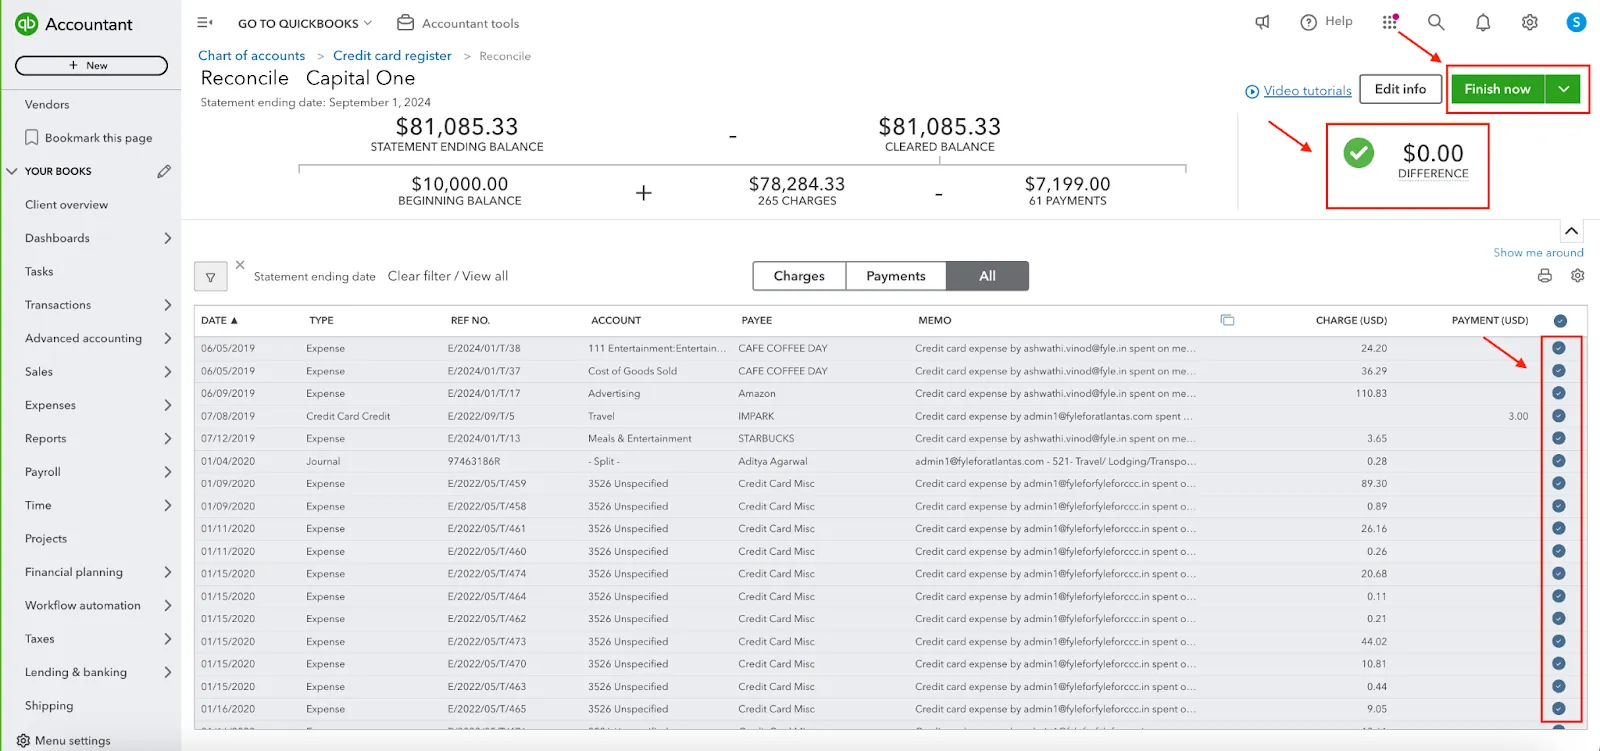The height and width of the screenshot is (751, 1600).
Task: Open Tasks in sidebar
Action: click(x=39, y=272)
